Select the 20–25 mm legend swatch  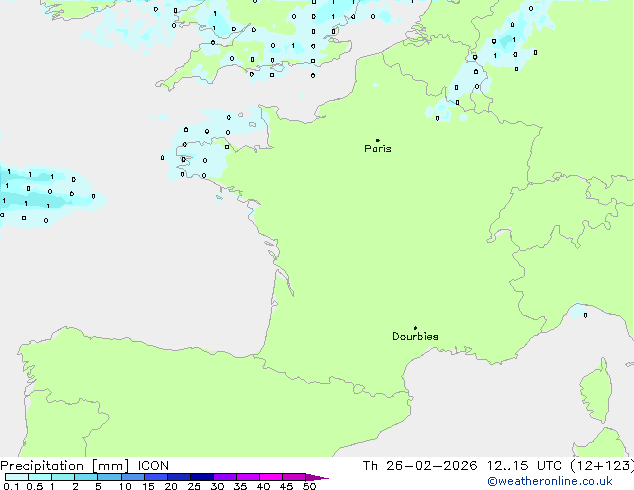pyautogui.click(x=179, y=477)
